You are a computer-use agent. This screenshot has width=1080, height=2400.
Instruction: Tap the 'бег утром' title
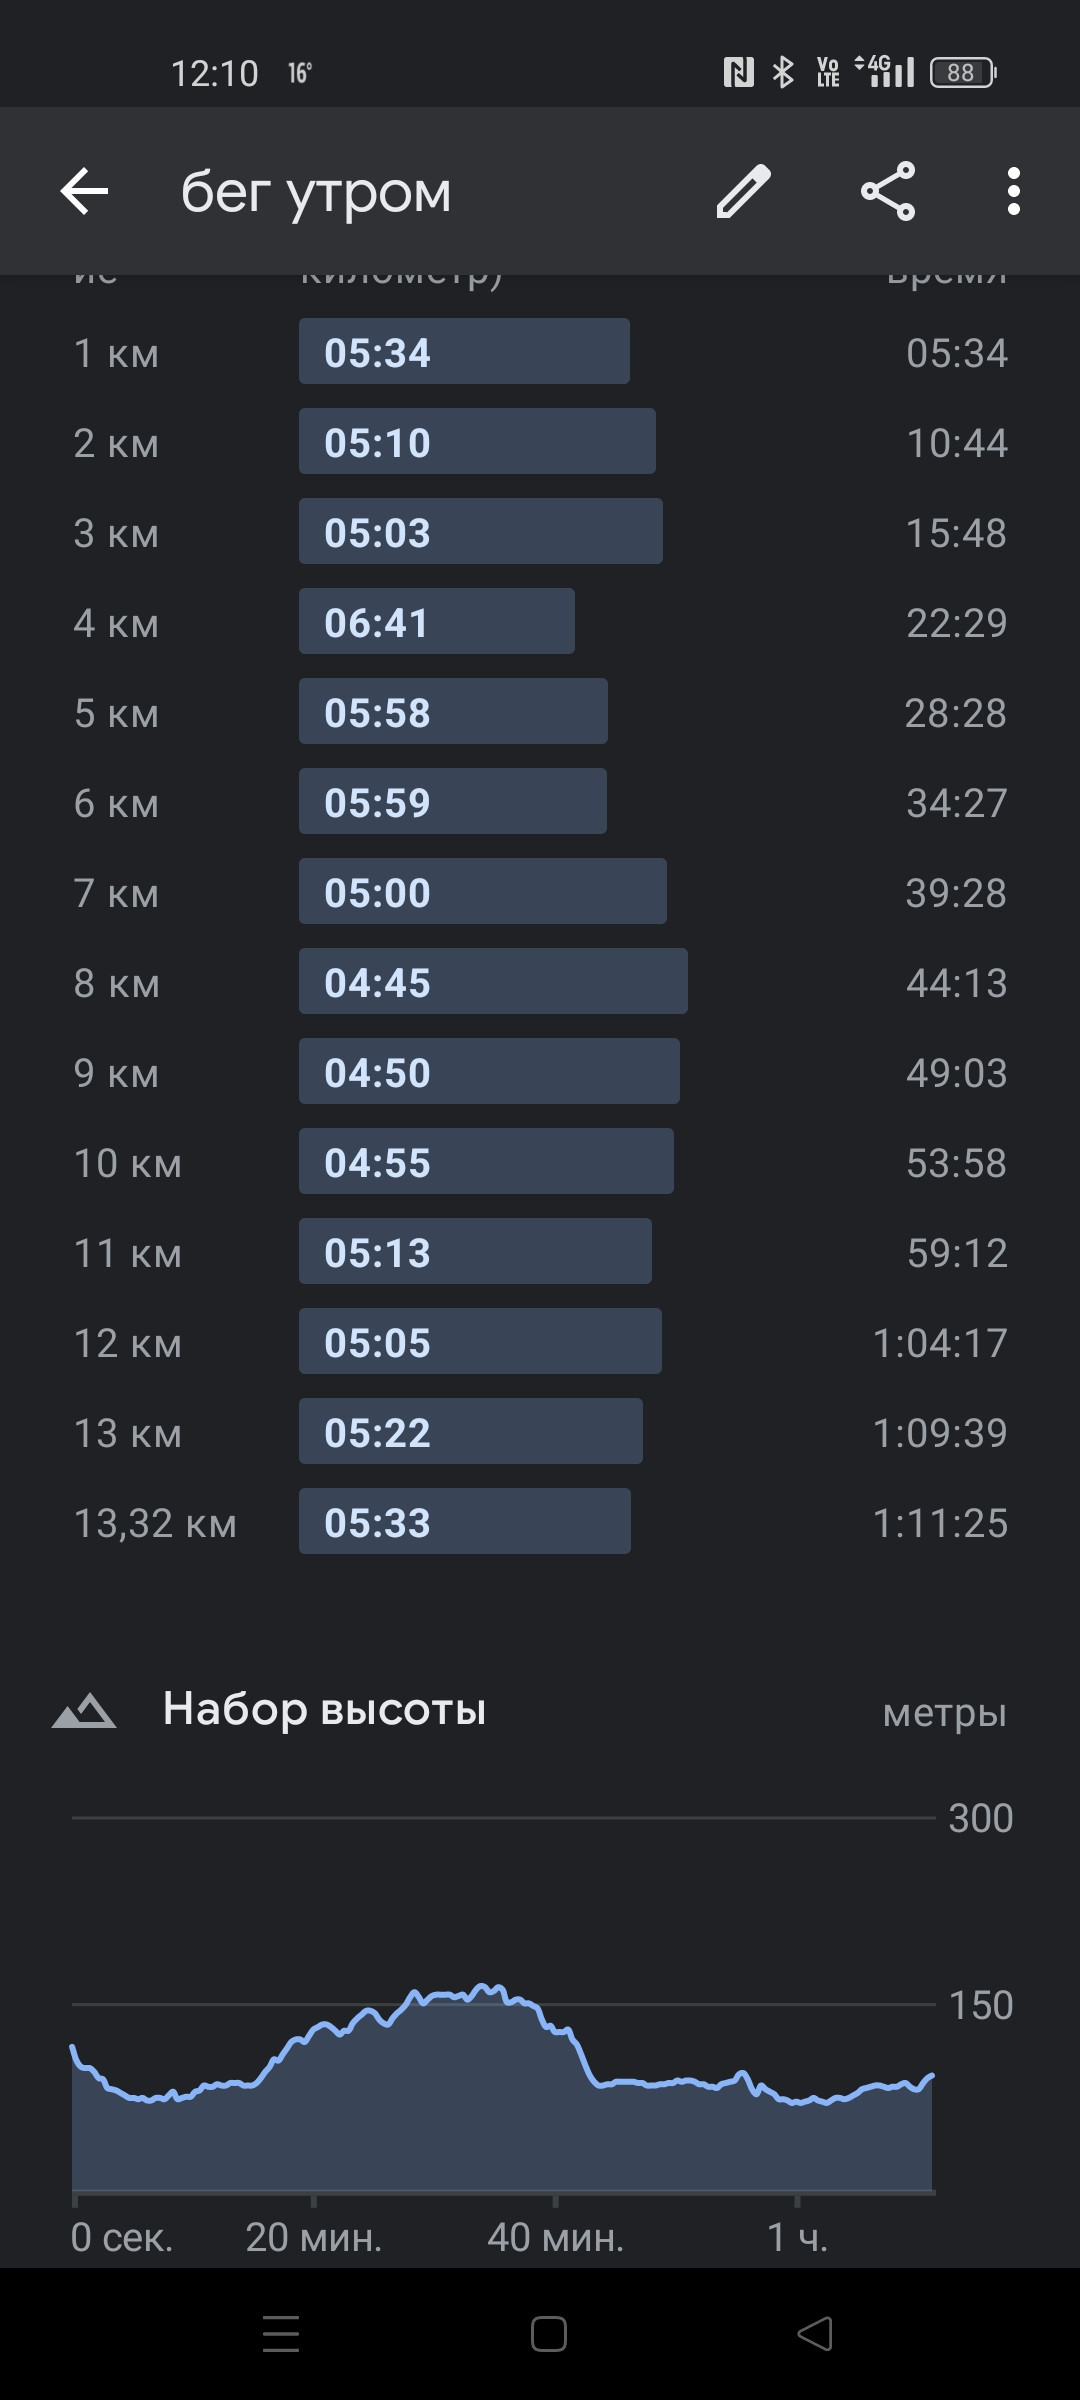pos(316,193)
